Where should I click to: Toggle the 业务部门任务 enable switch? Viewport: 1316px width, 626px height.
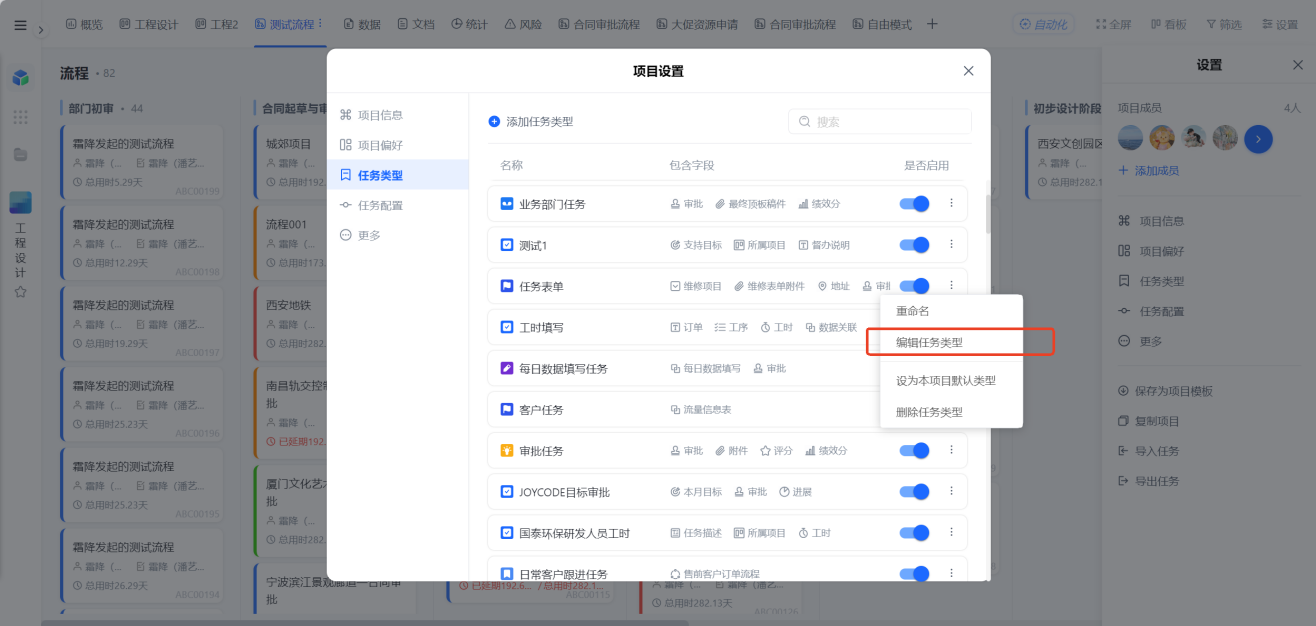tap(915, 204)
